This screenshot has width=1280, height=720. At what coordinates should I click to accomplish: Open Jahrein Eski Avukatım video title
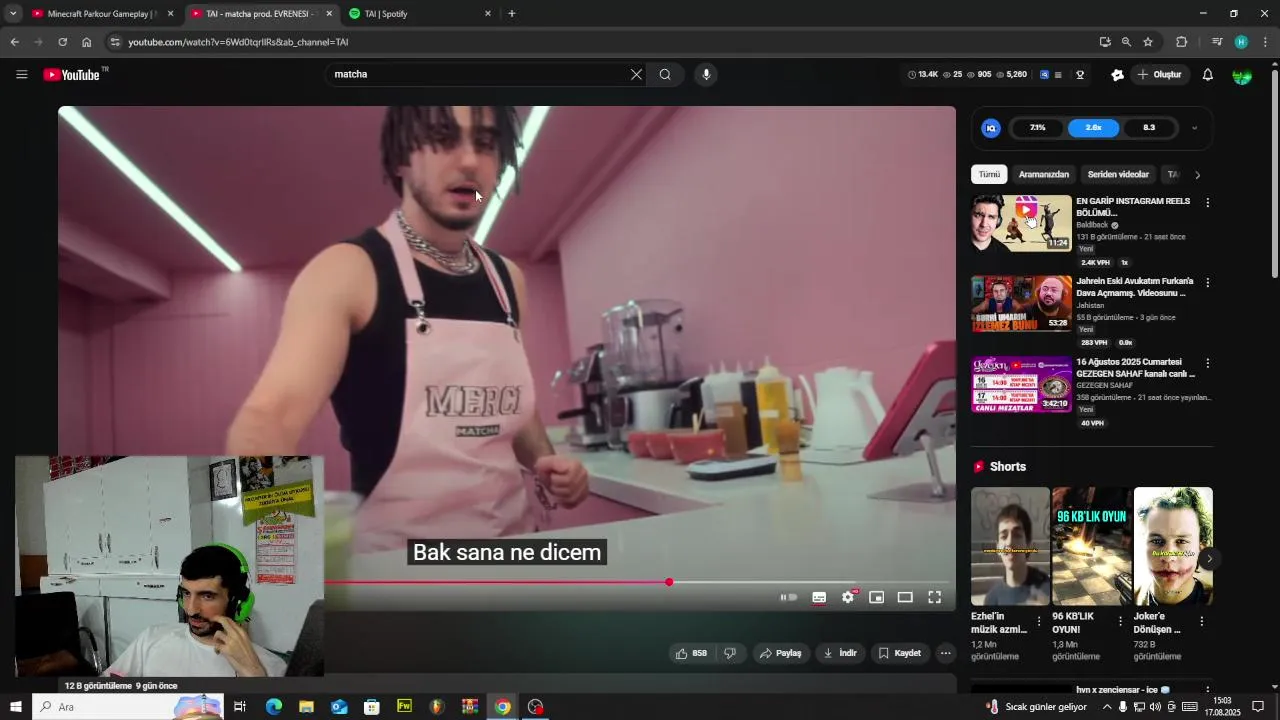[x=1135, y=287]
